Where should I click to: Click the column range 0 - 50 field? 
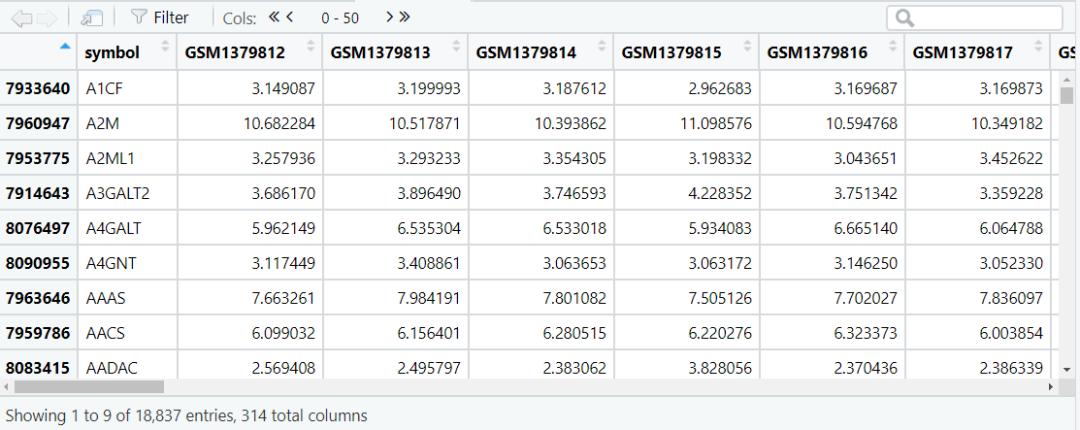coord(340,19)
